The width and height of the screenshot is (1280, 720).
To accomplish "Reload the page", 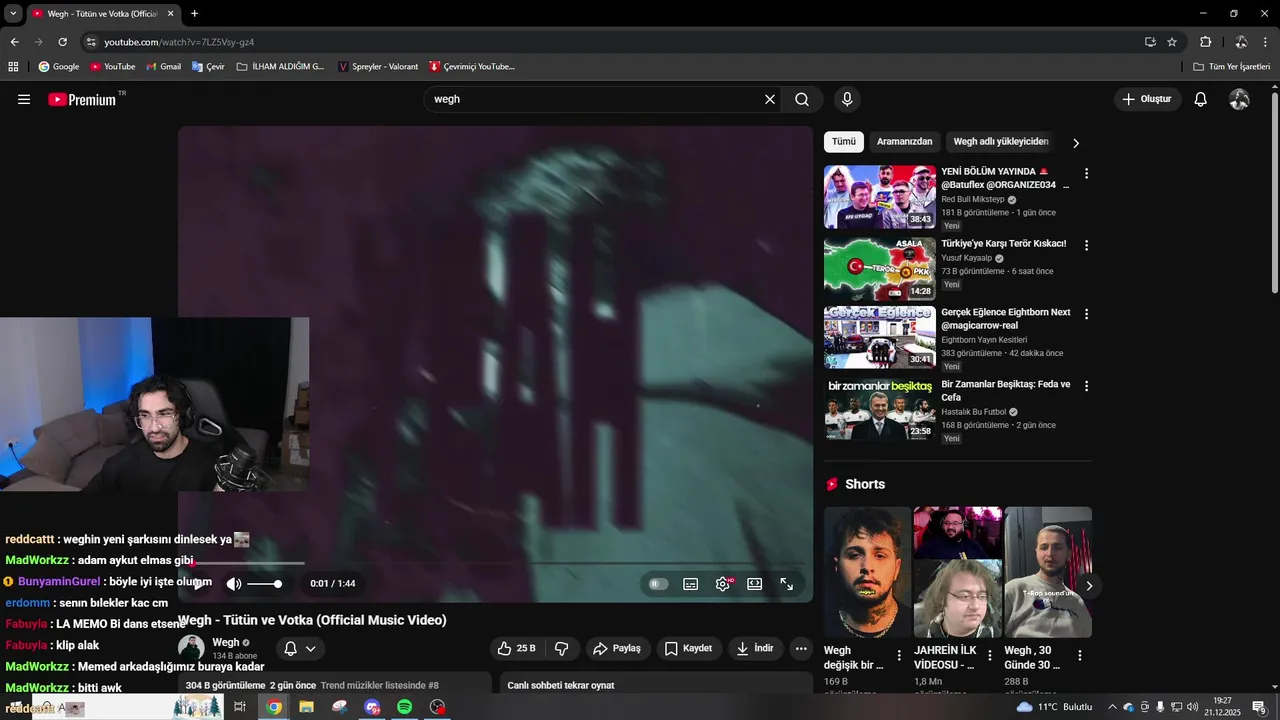I will click(62, 42).
